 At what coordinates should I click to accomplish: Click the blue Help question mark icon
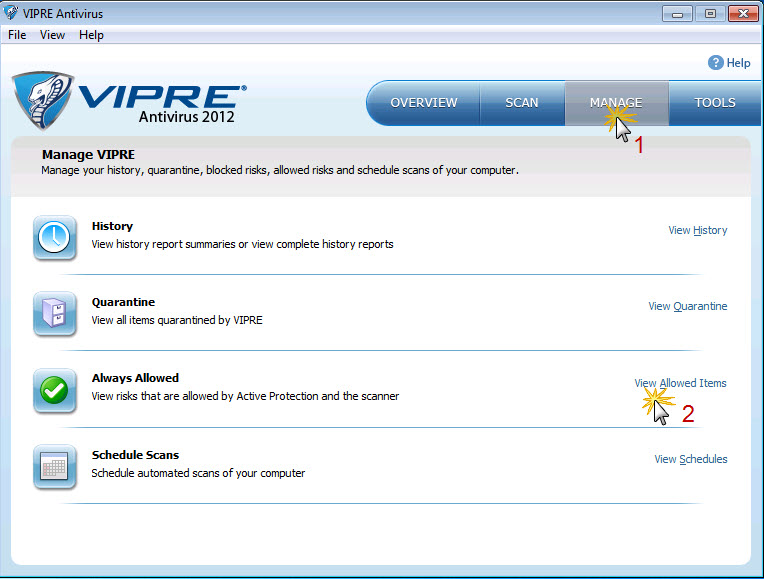(715, 62)
